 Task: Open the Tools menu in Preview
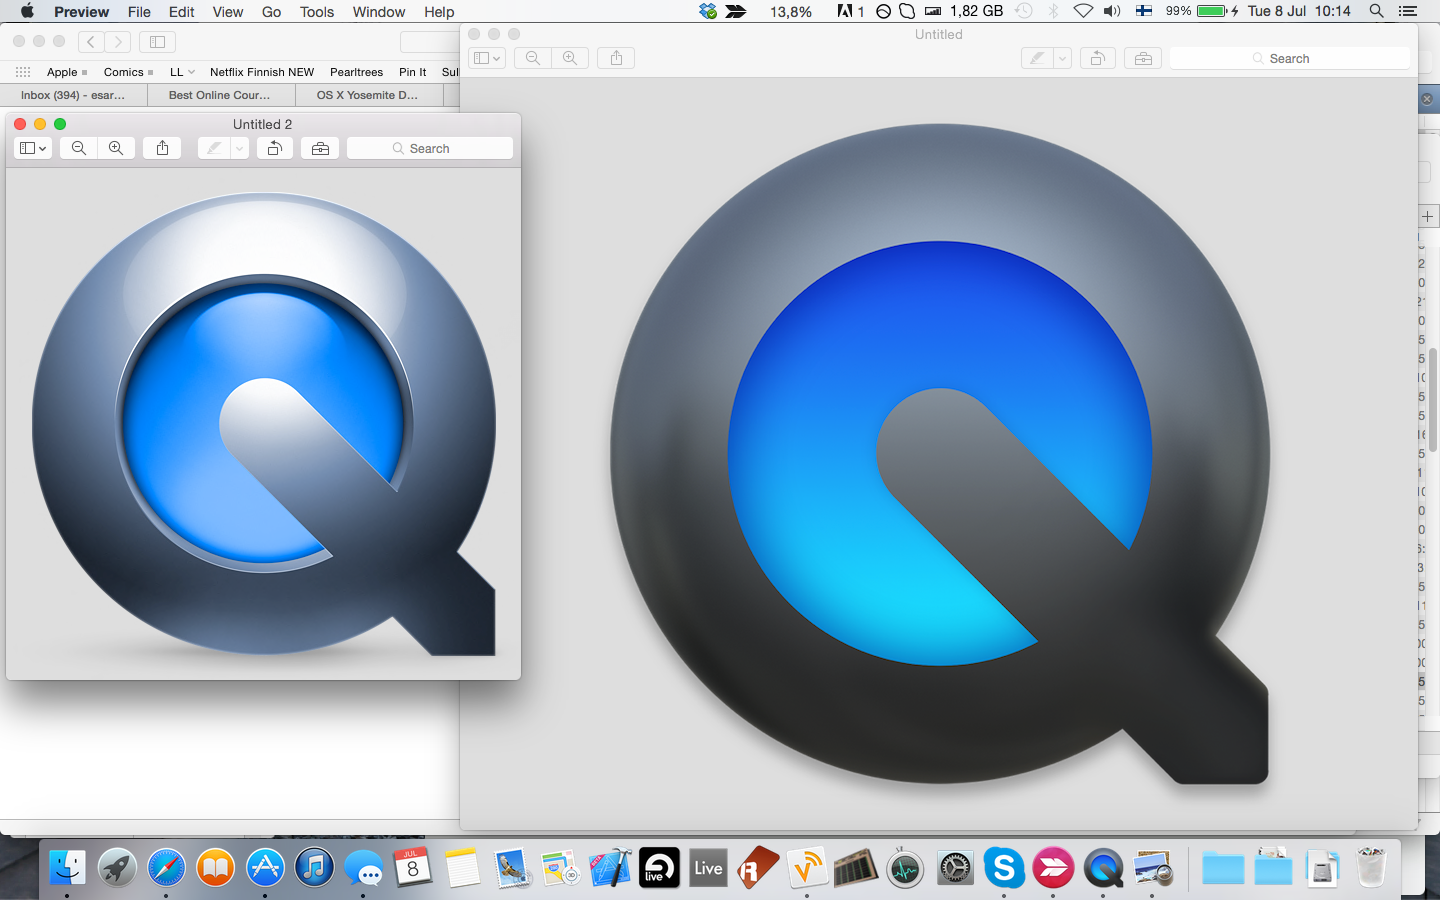coord(316,12)
